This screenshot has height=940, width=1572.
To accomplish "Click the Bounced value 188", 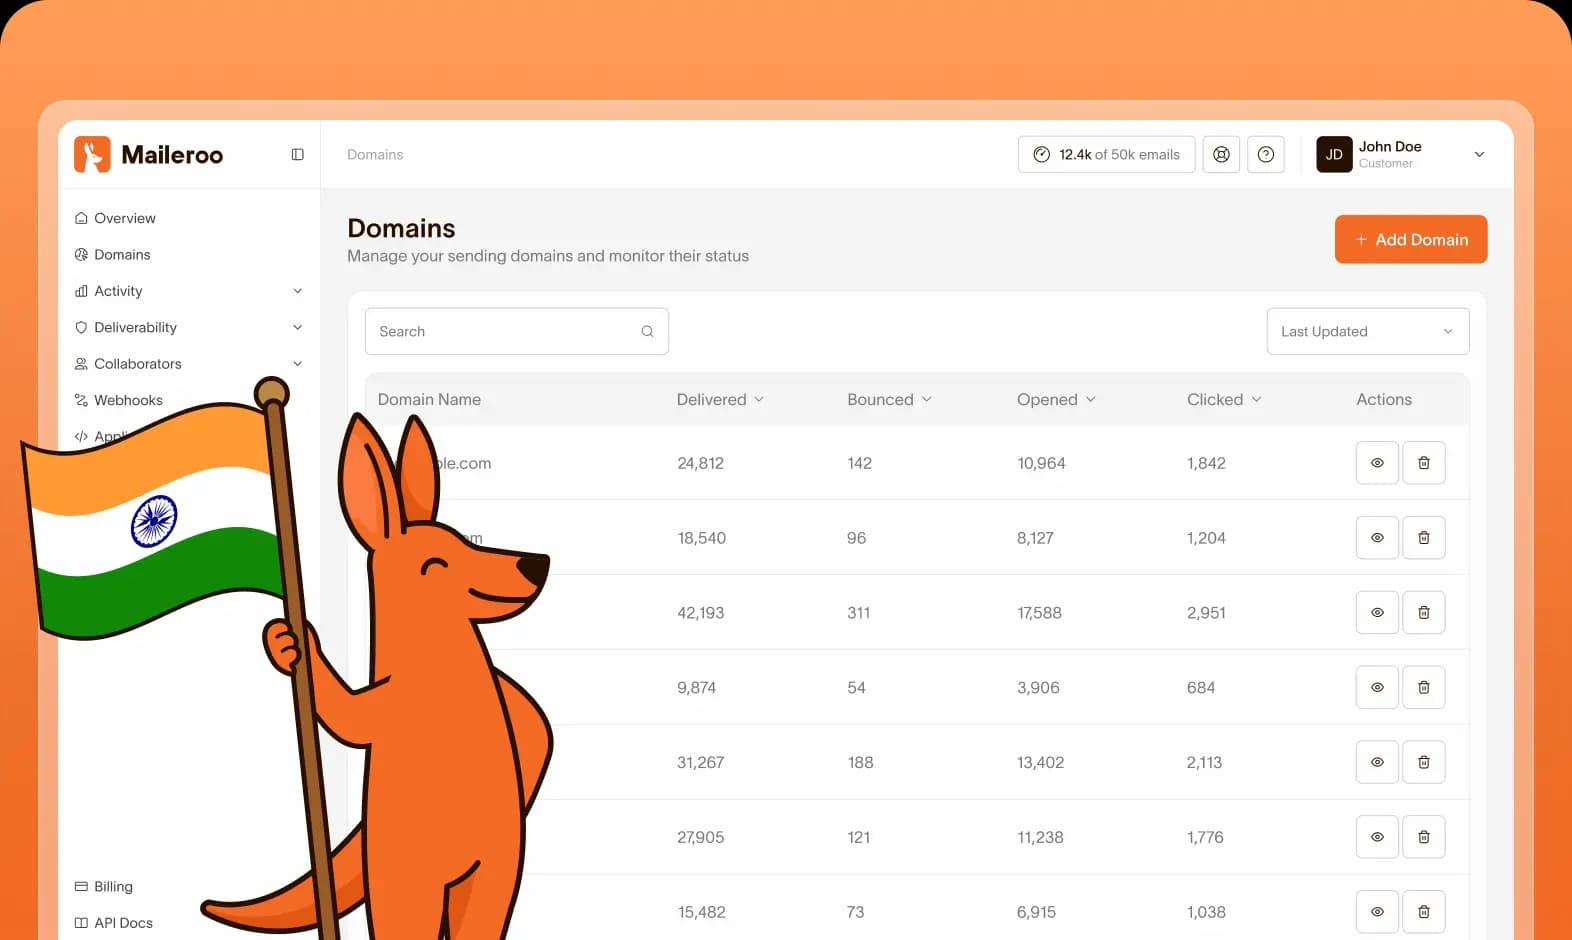I will 860,762.
